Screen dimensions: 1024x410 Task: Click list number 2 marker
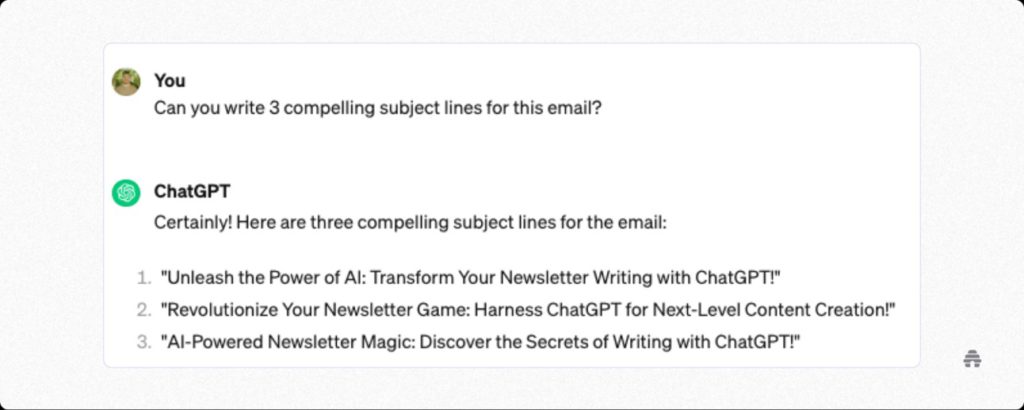tap(144, 310)
